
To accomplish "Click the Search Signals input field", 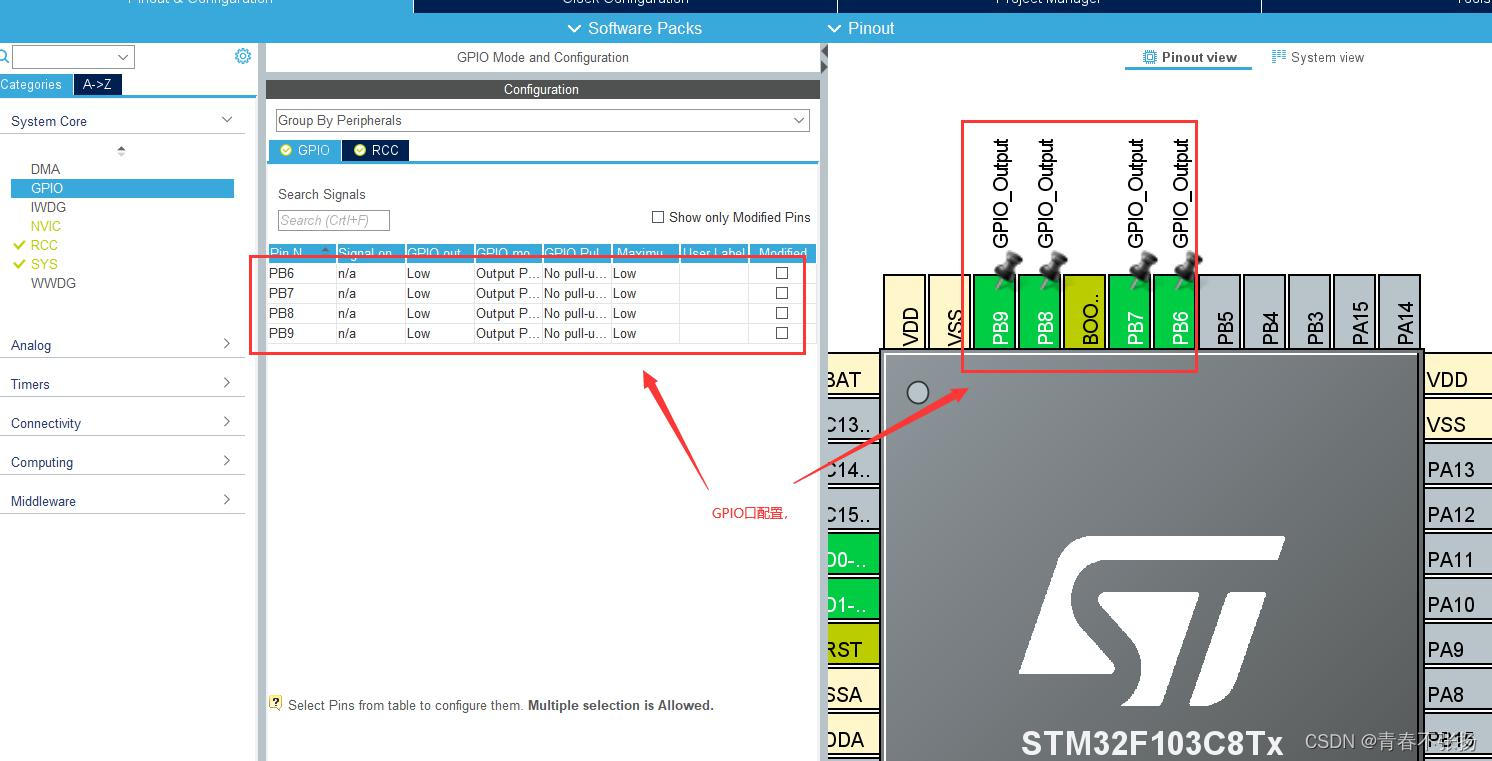I will coord(333,220).
